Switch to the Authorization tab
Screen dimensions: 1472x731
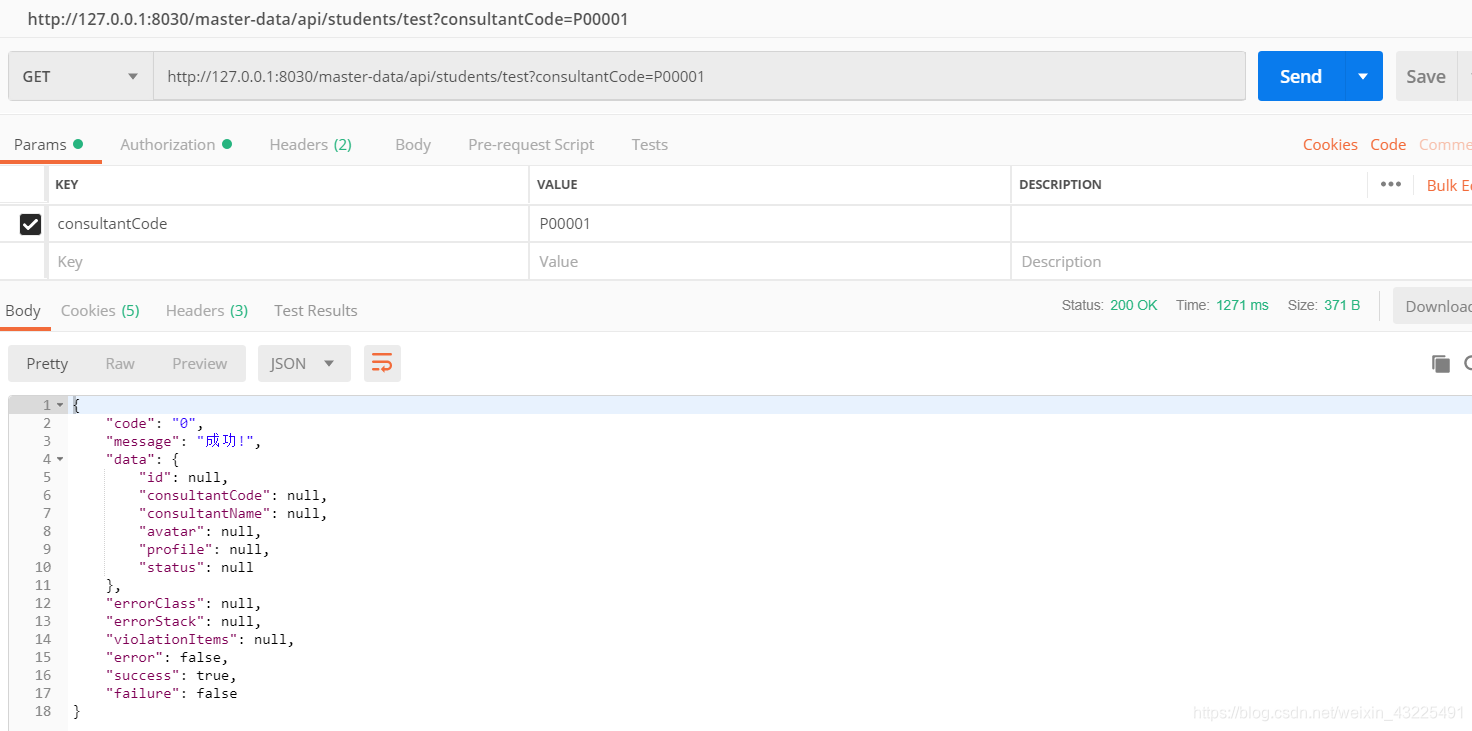click(176, 144)
